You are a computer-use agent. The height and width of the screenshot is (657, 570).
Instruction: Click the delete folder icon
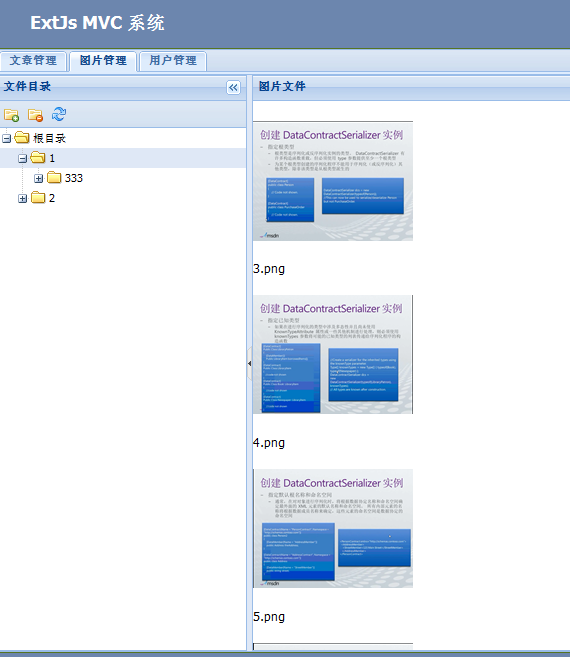tap(35, 114)
